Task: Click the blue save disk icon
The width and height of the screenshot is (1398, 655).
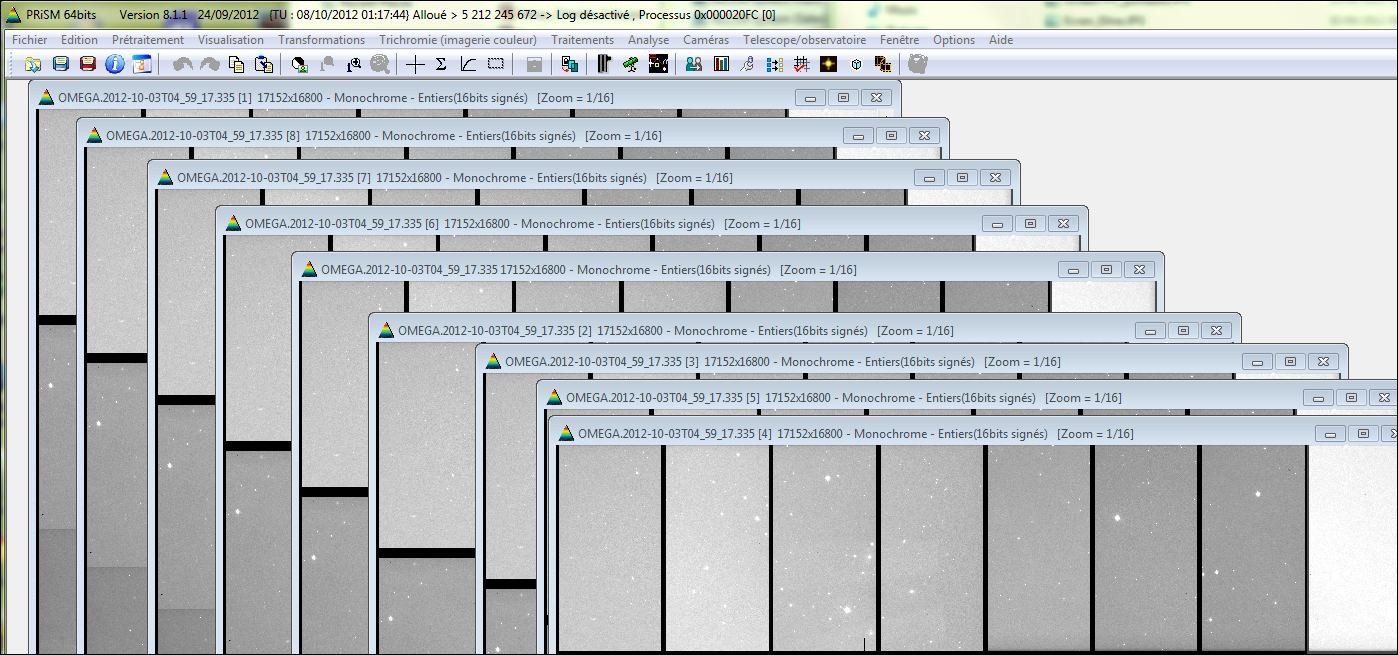Action: point(60,64)
